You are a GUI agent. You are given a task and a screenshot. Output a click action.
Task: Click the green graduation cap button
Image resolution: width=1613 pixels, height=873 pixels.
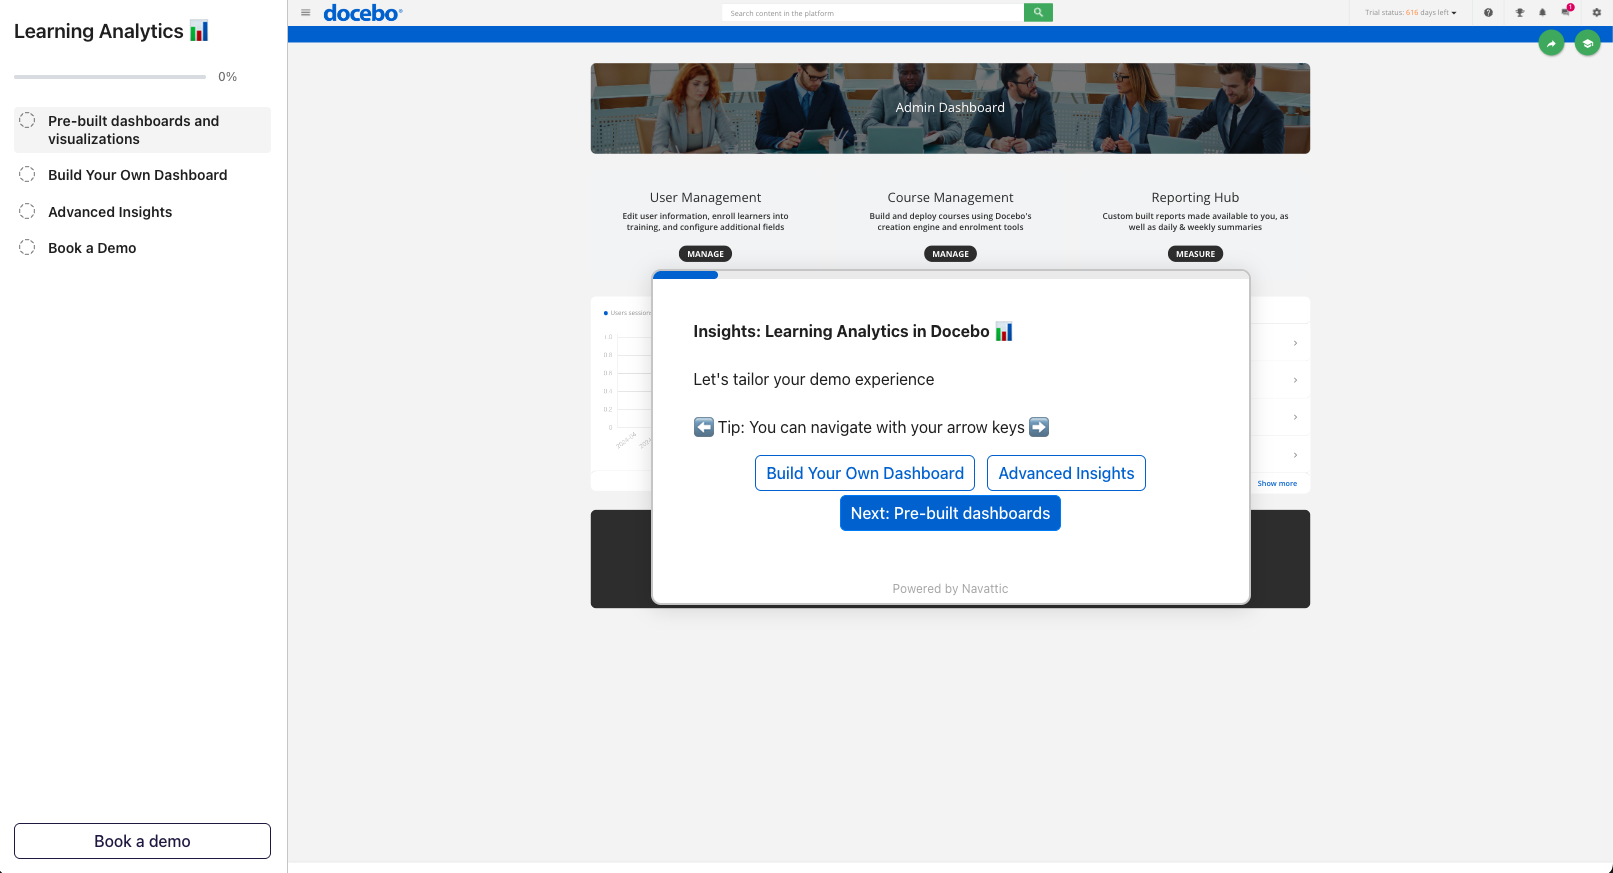(x=1587, y=43)
